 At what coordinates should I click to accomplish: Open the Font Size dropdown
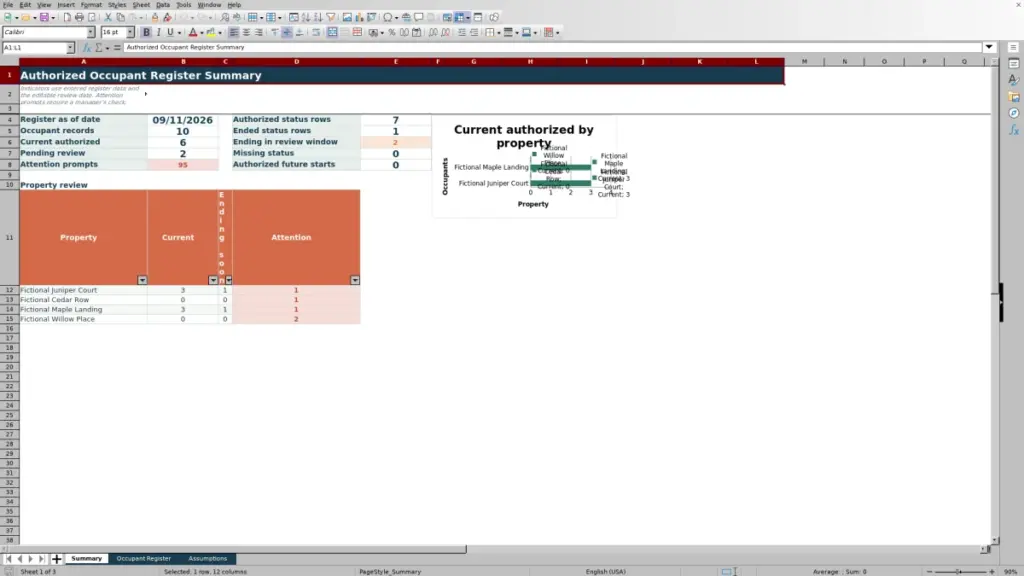tap(130, 33)
